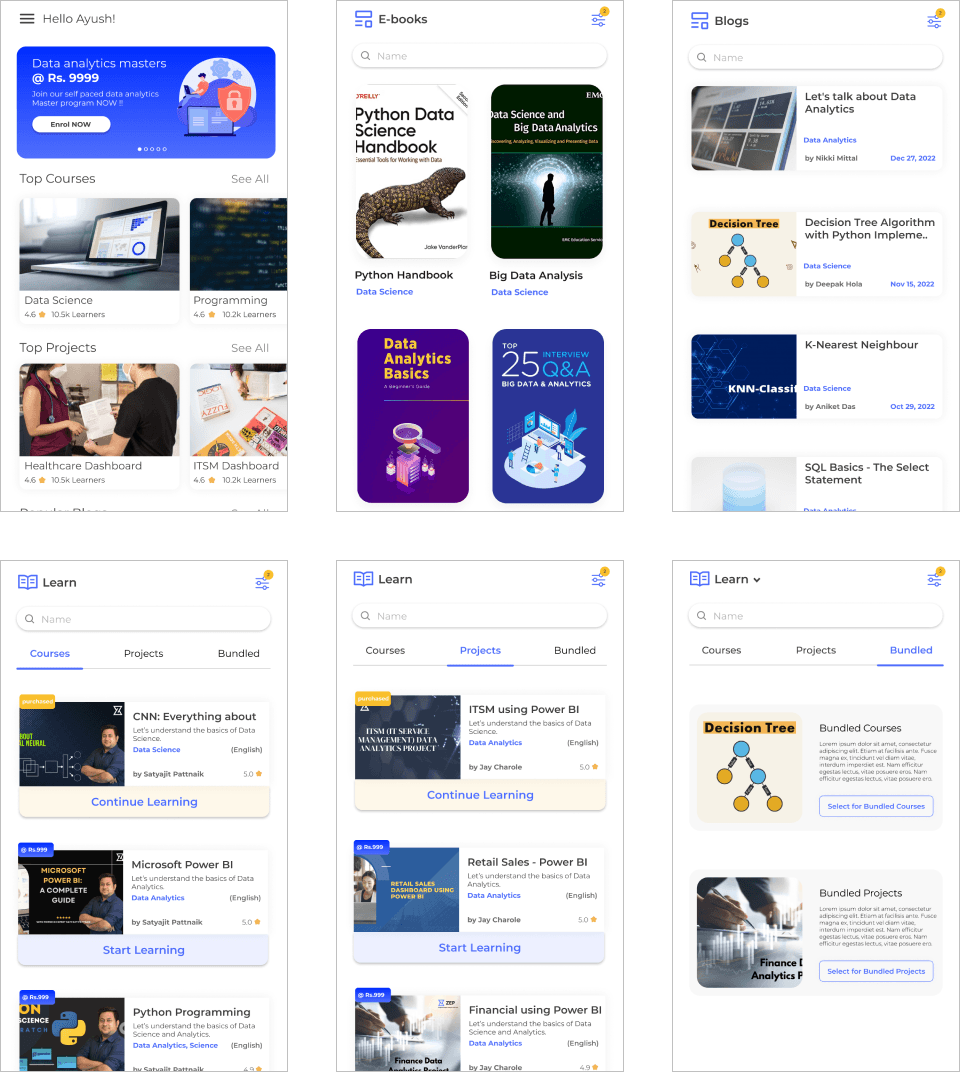Click Continue Learning under ITSM using Power BI

click(x=480, y=794)
